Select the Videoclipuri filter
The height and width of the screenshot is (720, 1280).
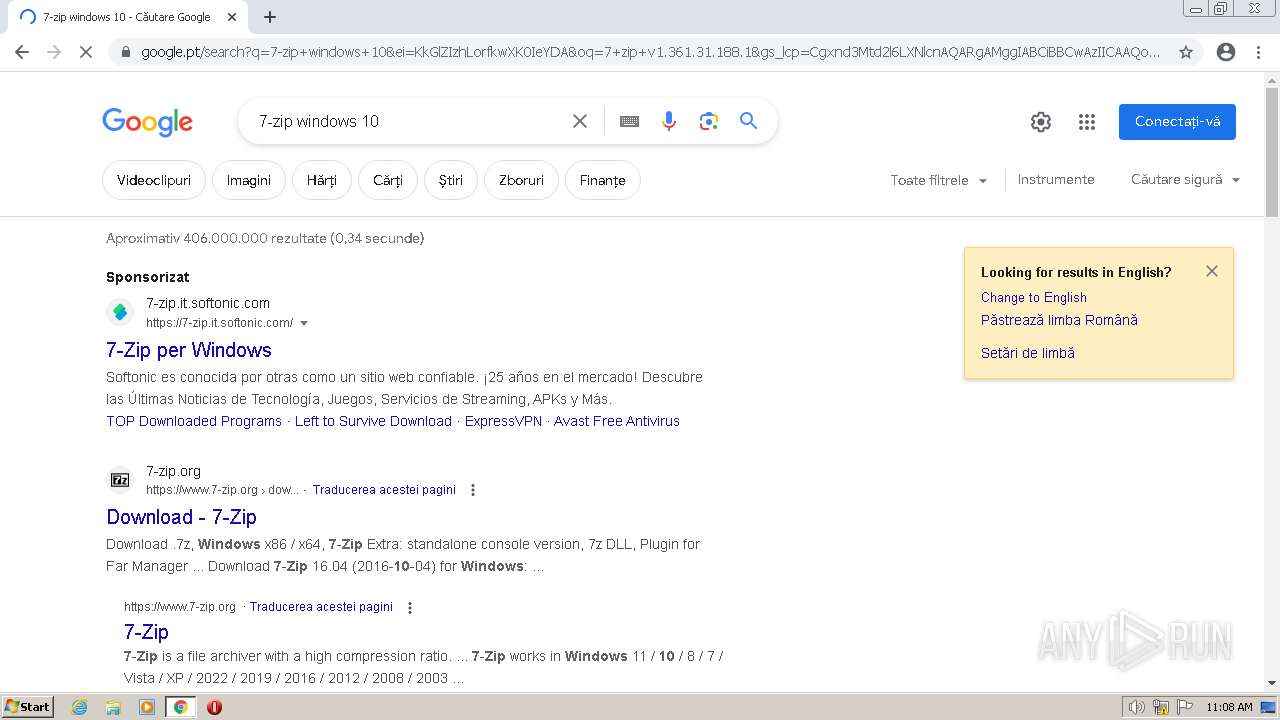pos(154,180)
